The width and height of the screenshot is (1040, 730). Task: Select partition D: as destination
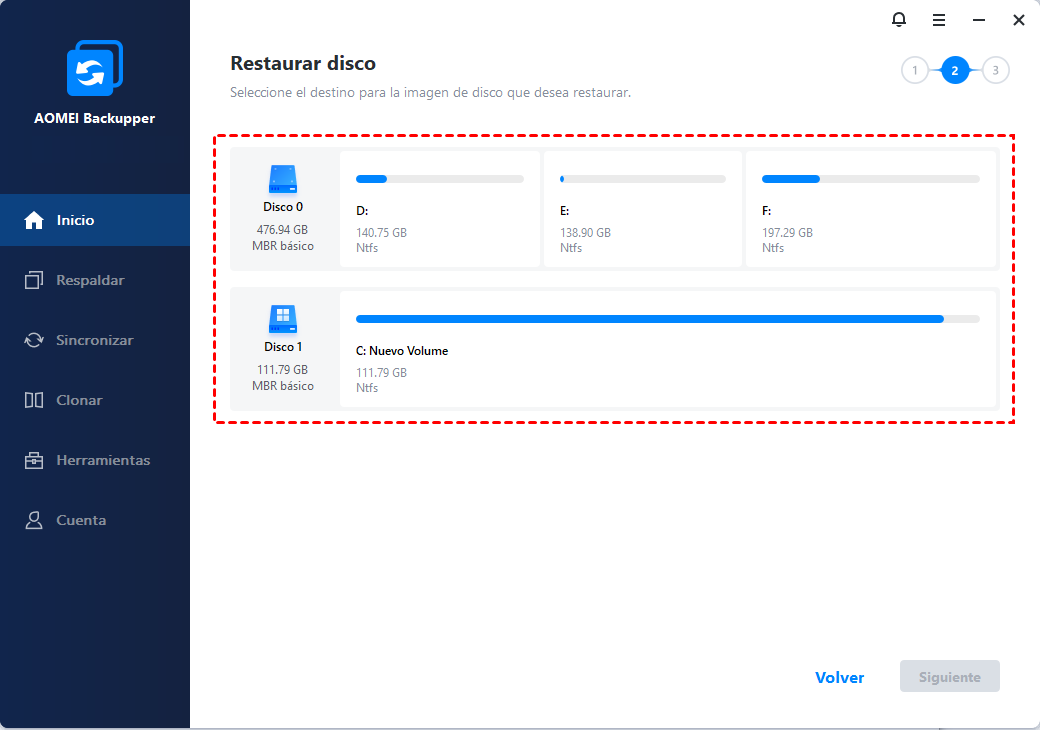pyautogui.click(x=439, y=210)
